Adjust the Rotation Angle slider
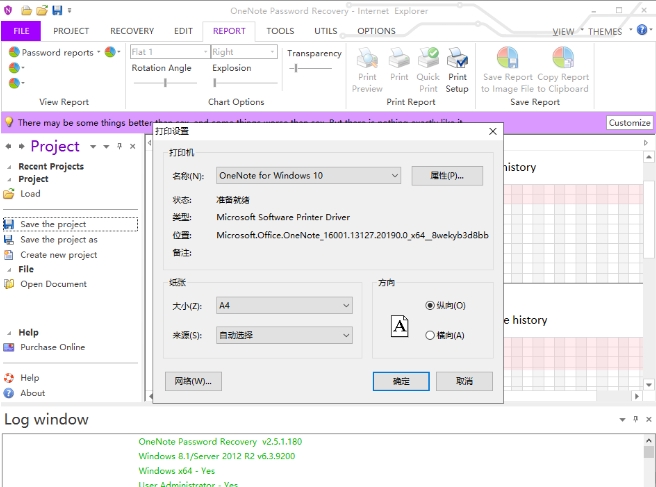This screenshot has height=487, width=656. tap(165, 83)
